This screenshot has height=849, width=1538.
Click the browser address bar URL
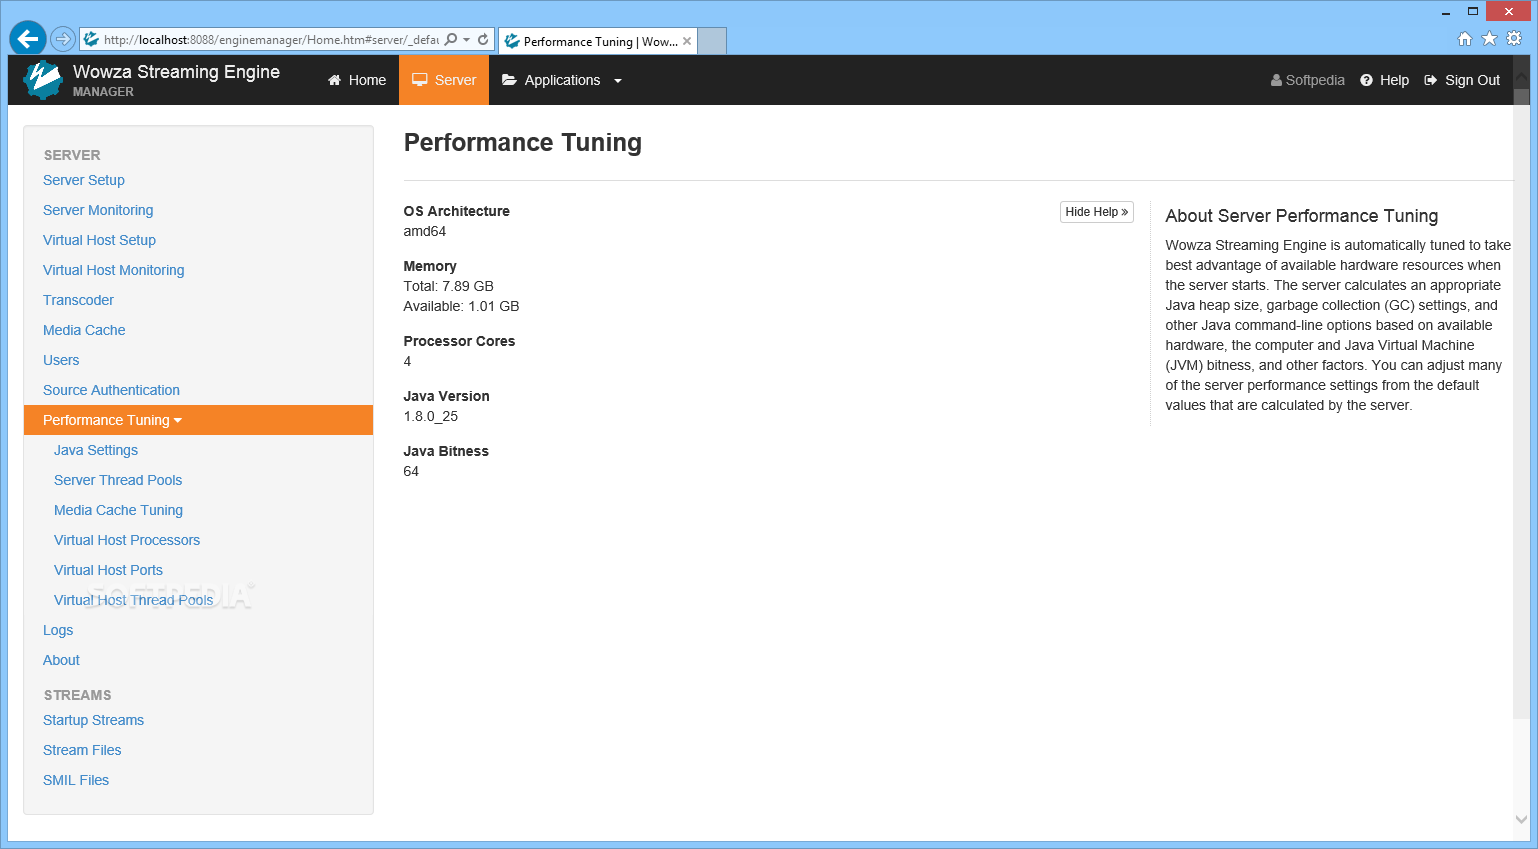[x=271, y=40]
